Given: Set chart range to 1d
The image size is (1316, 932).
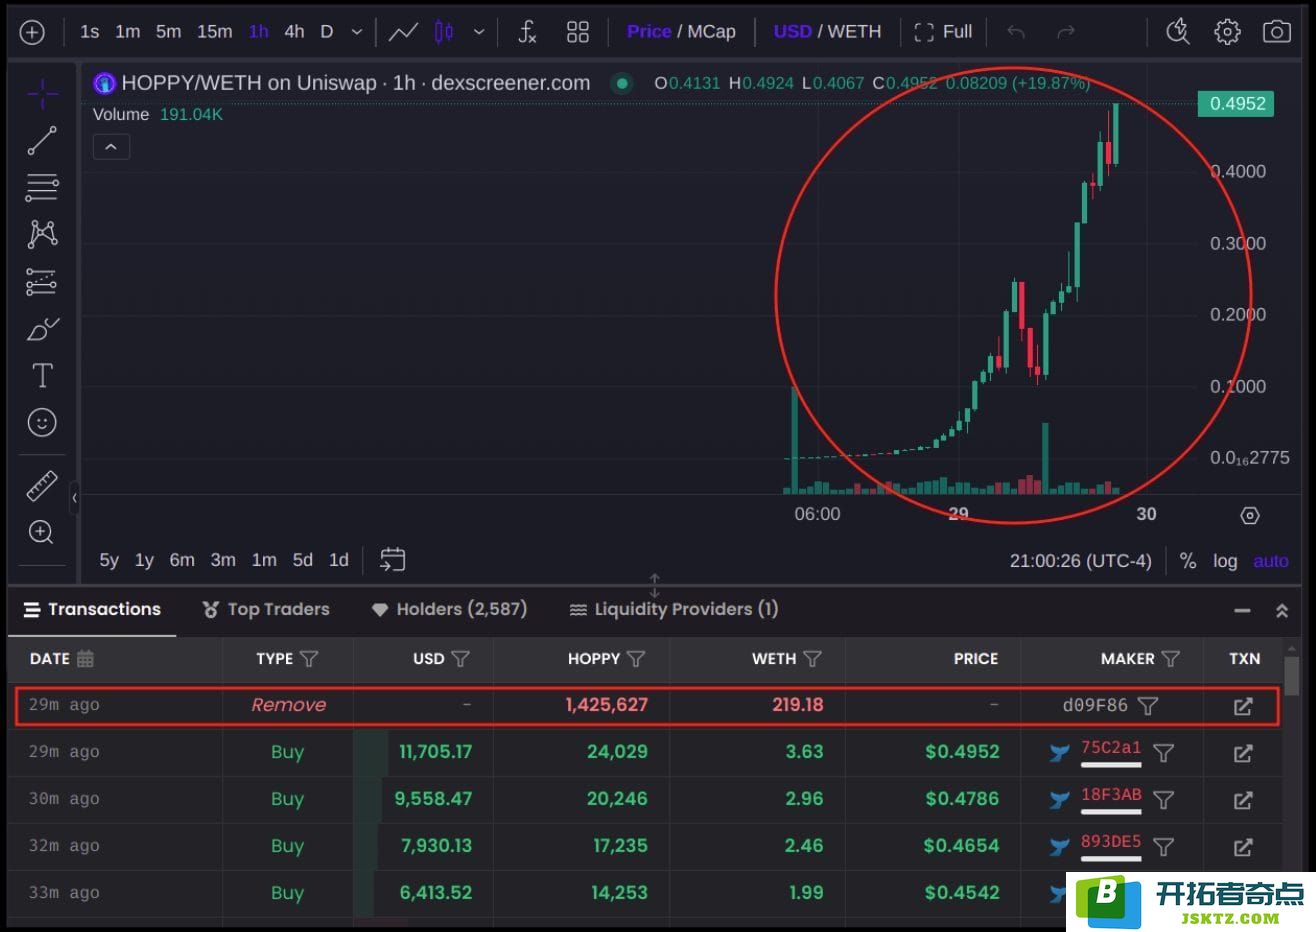Looking at the screenshot, I should [339, 560].
